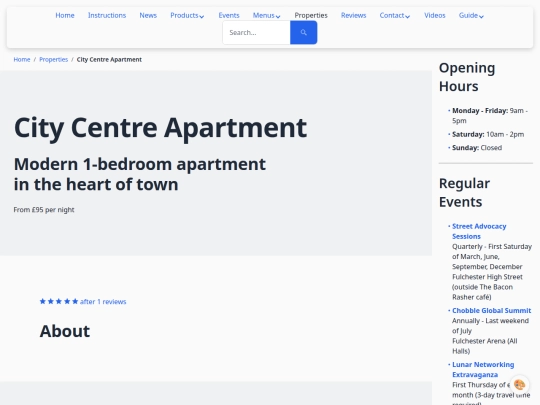Click the 'Fulchester Arena (All Halls)' text

coord(485,346)
